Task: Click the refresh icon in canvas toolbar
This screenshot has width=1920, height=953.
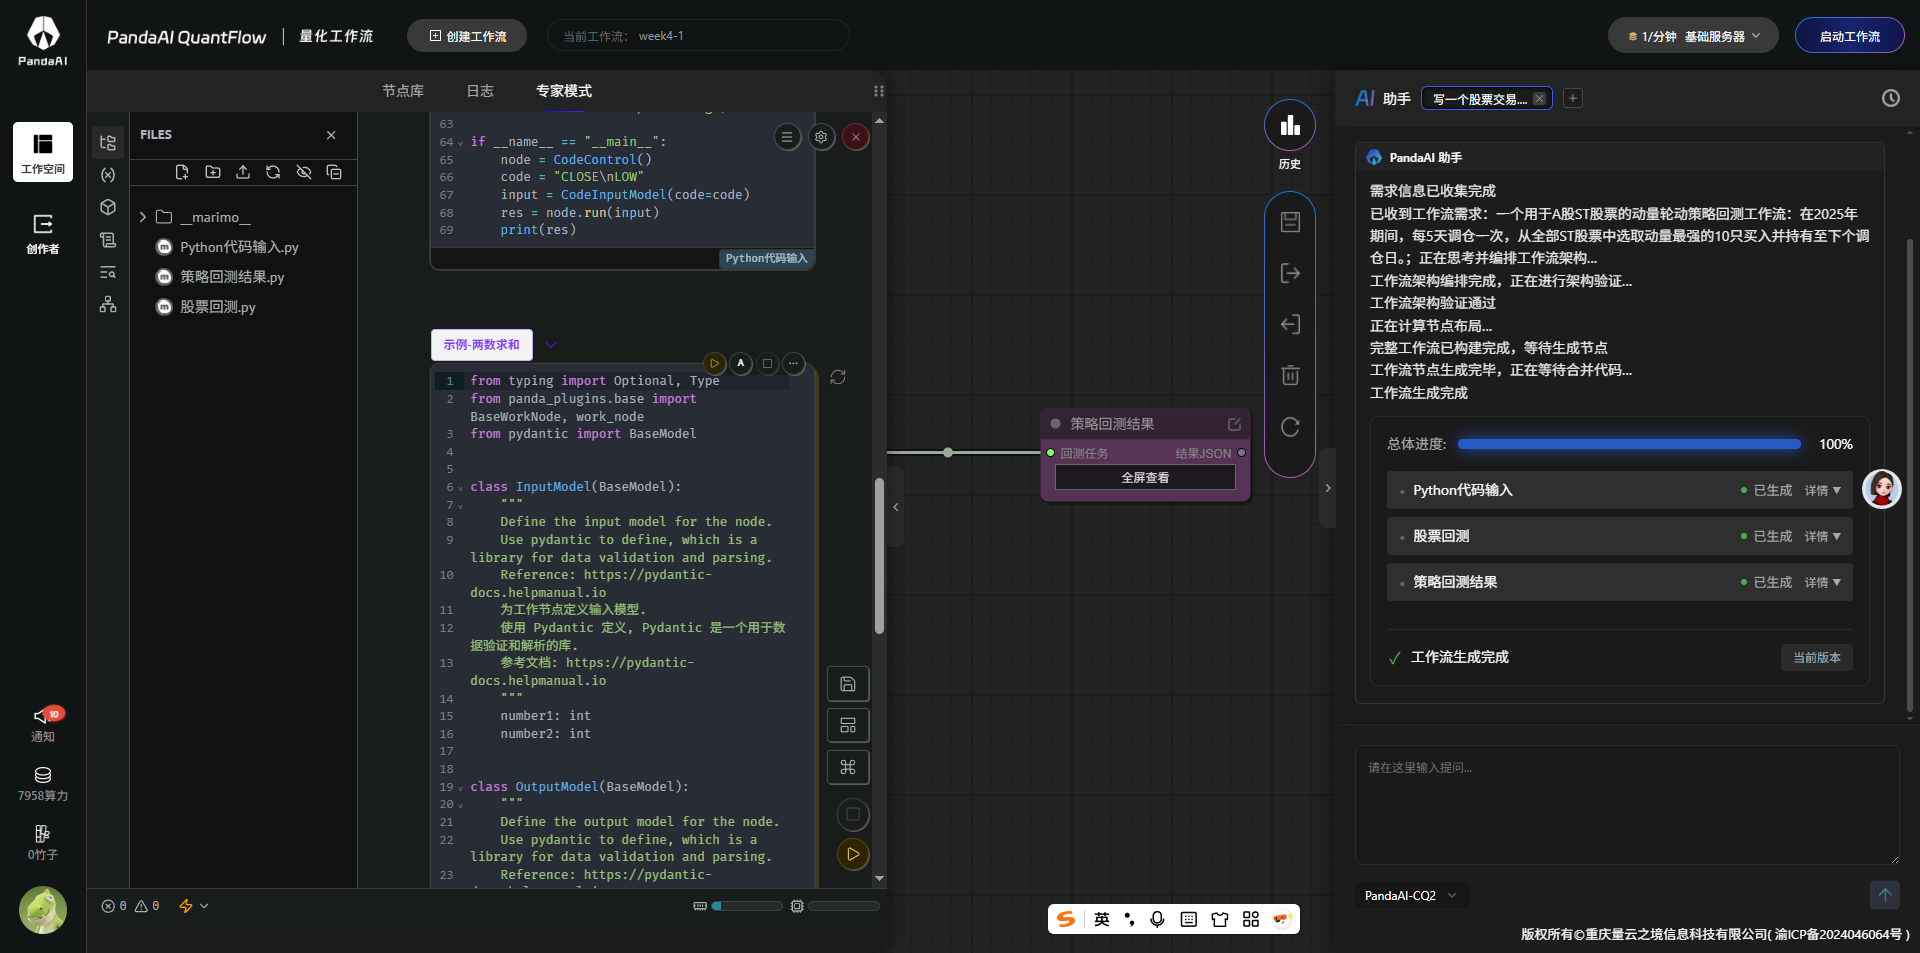Action: 1290,427
